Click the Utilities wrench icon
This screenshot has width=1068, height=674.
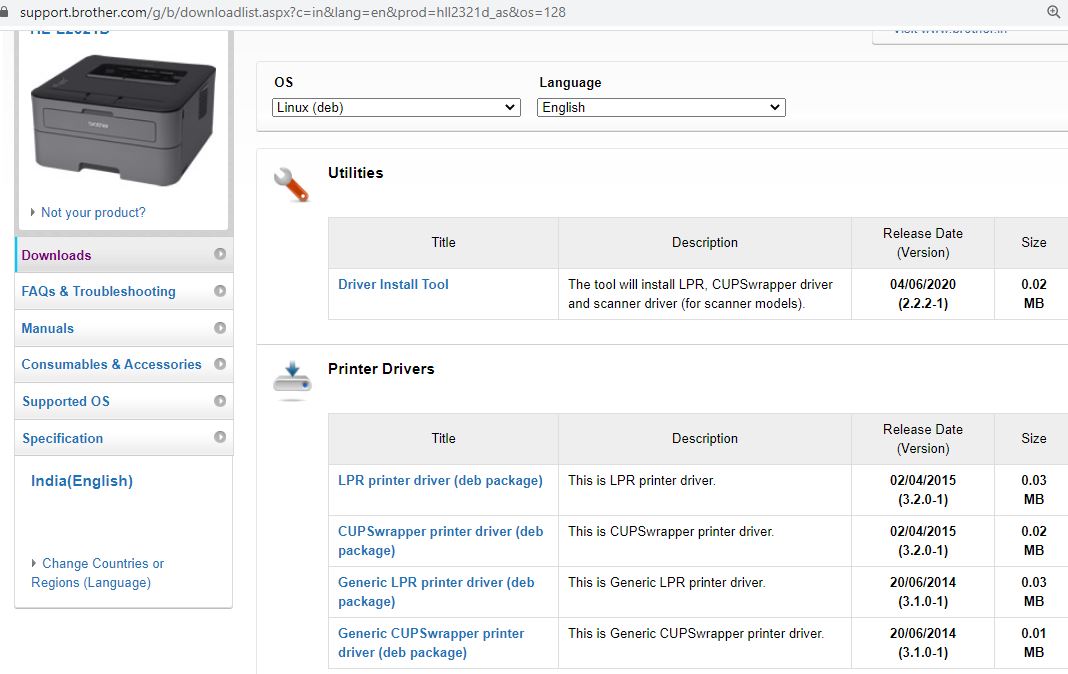click(x=291, y=183)
